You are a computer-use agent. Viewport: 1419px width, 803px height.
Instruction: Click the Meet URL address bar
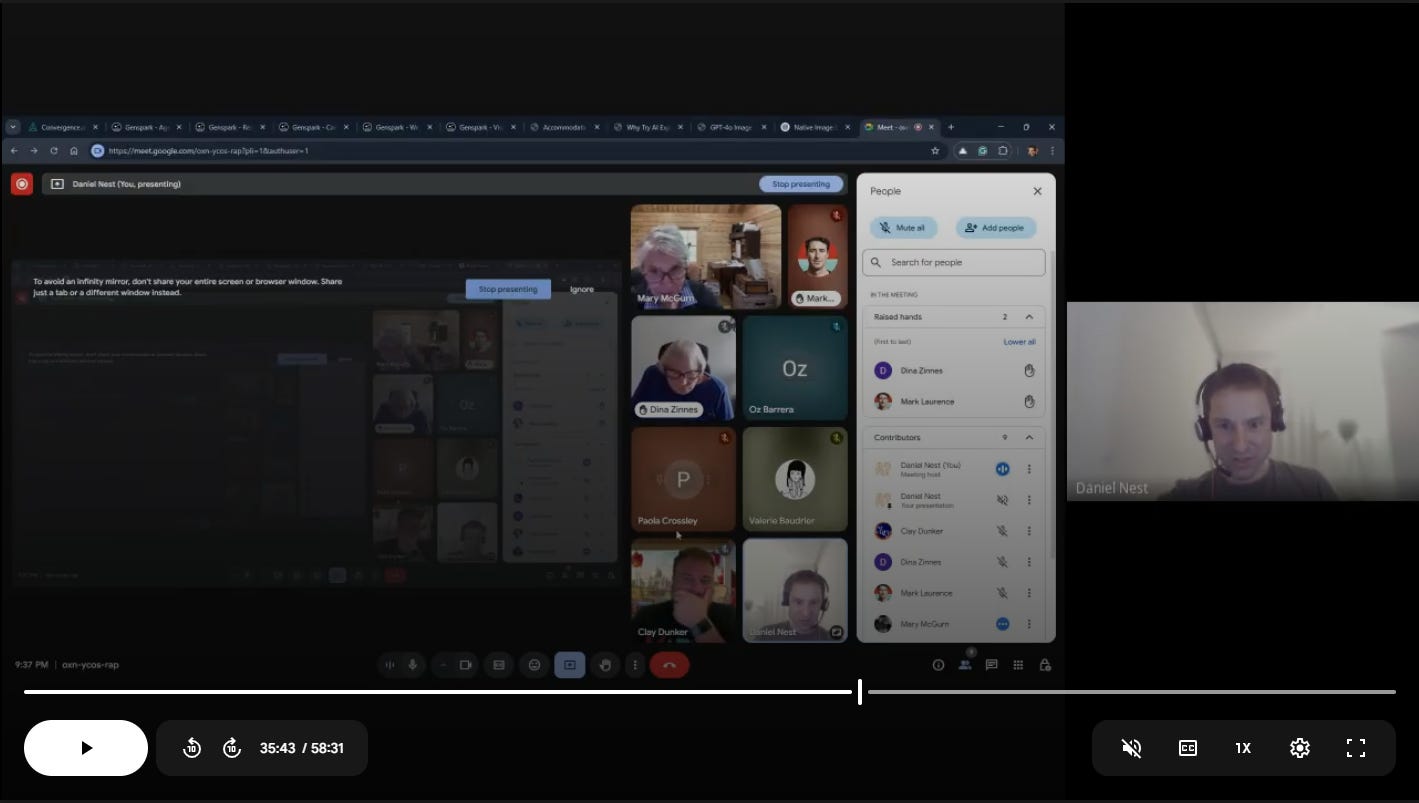[x=510, y=151]
